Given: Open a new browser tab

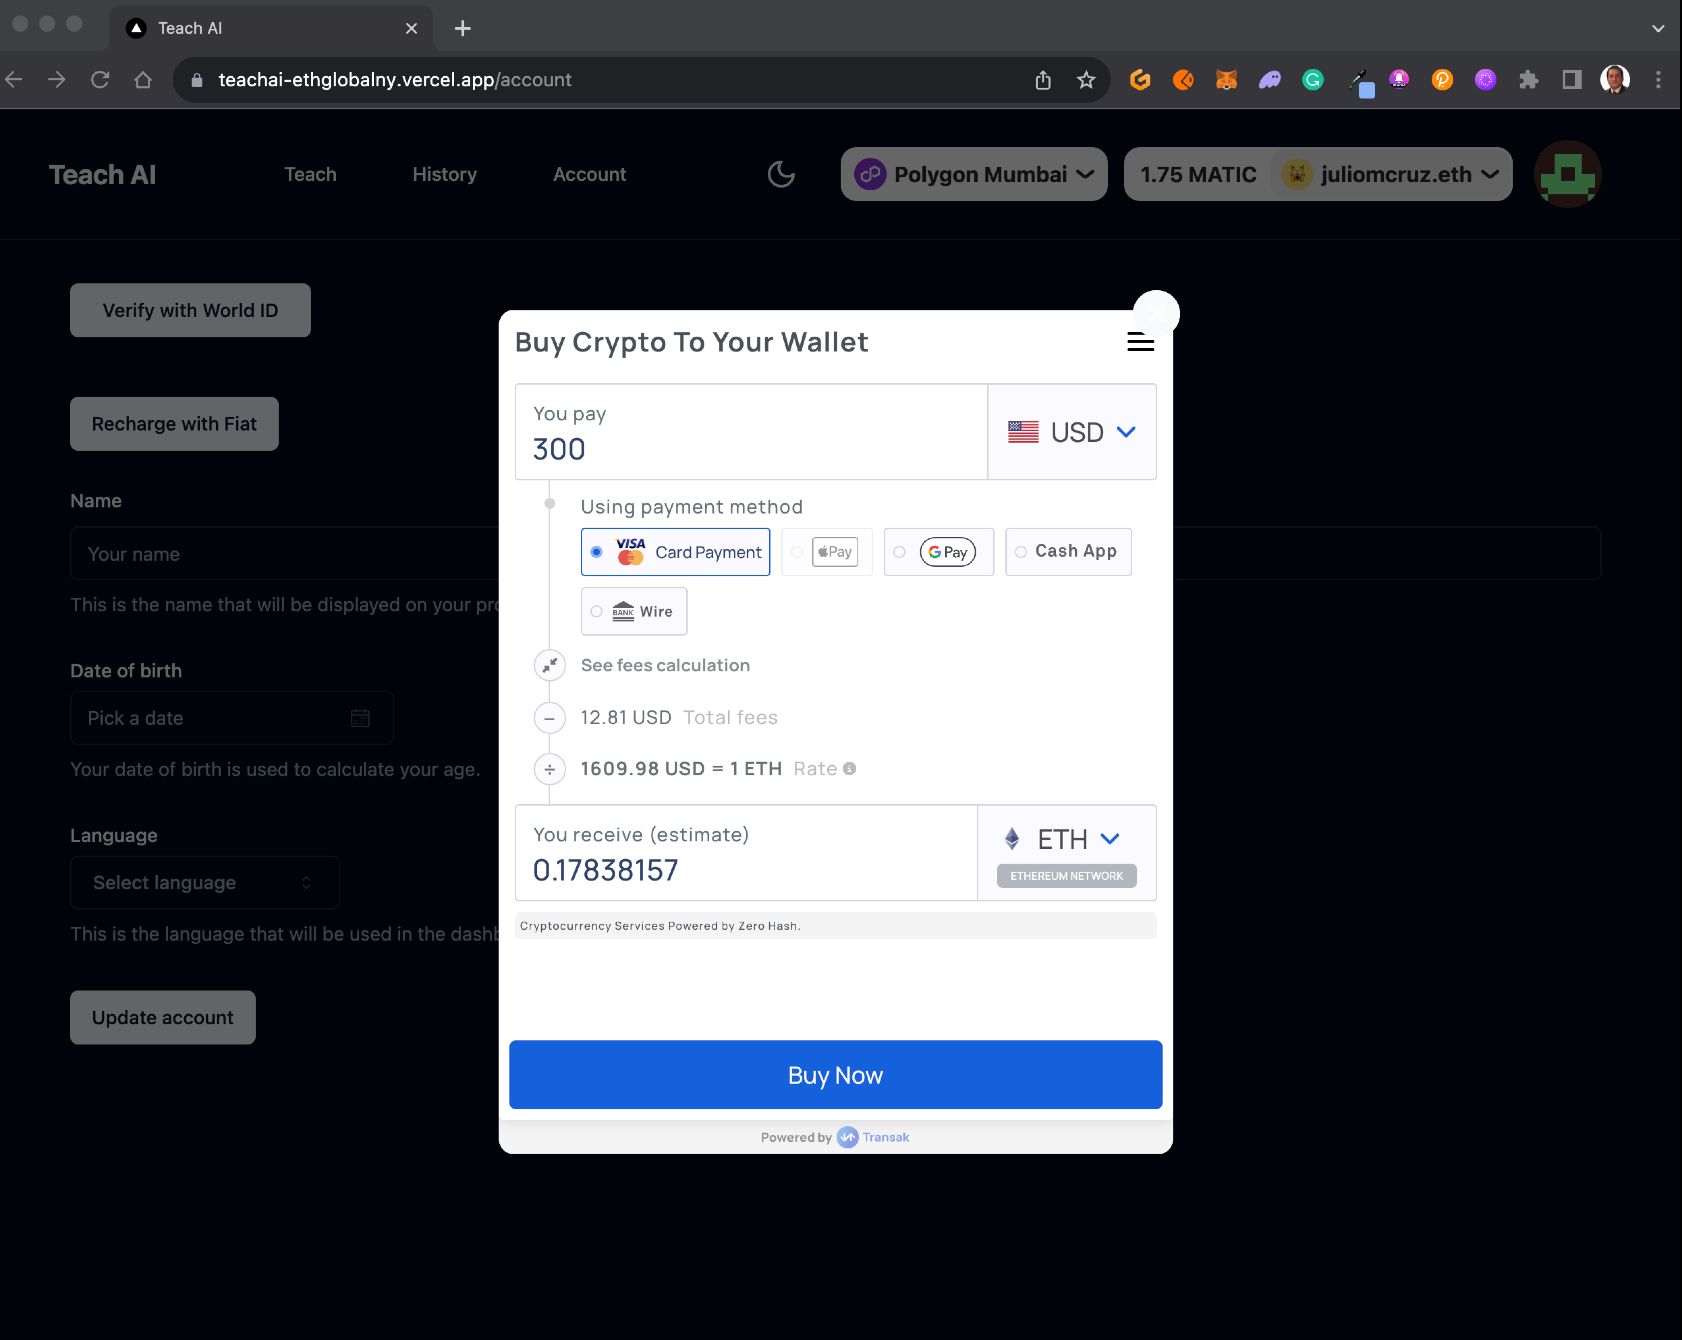Looking at the screenshot, I should [x=462, y=28].
